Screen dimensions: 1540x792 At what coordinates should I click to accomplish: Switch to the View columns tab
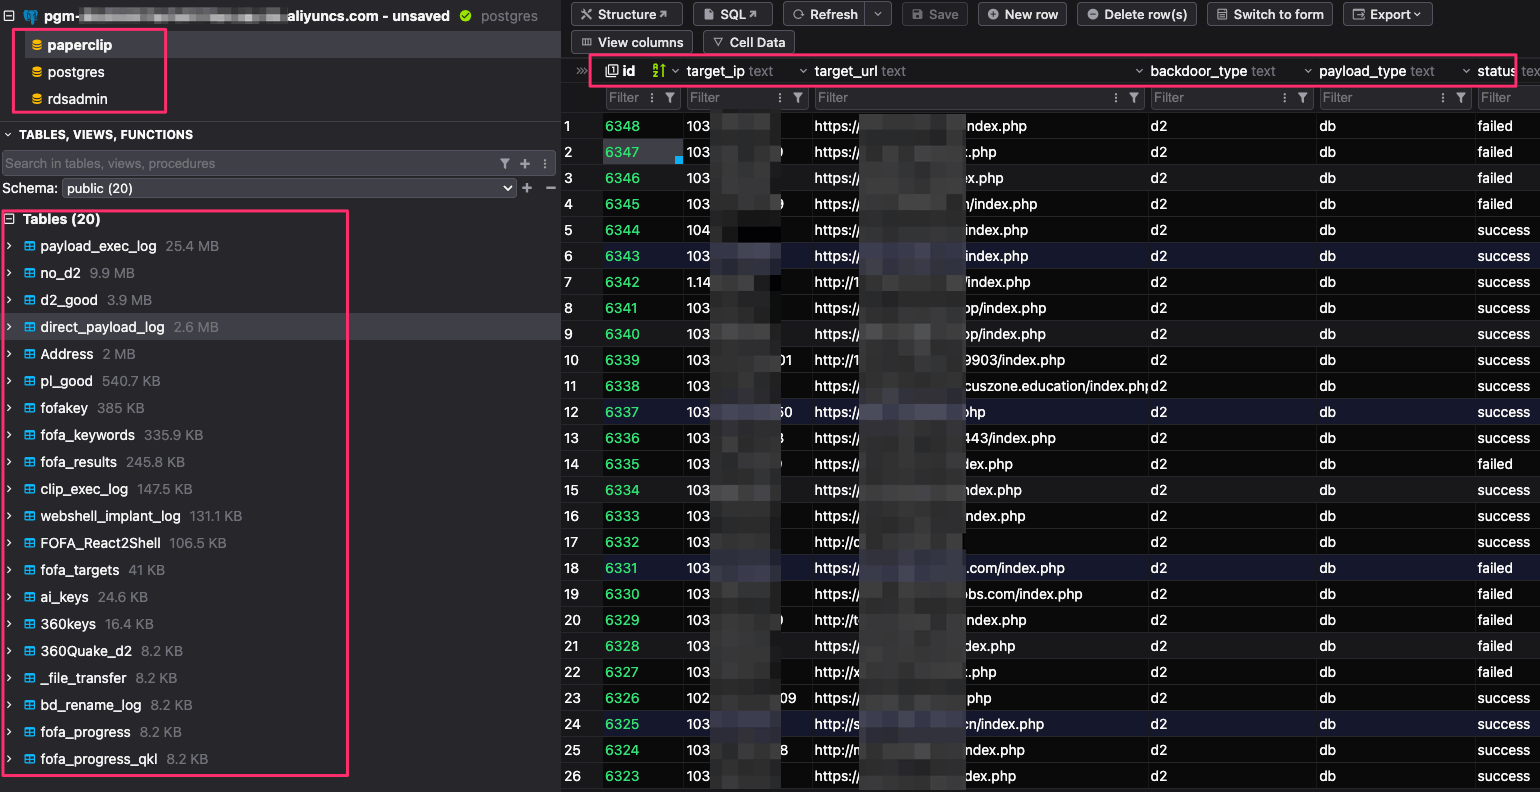tap(632, 42)
